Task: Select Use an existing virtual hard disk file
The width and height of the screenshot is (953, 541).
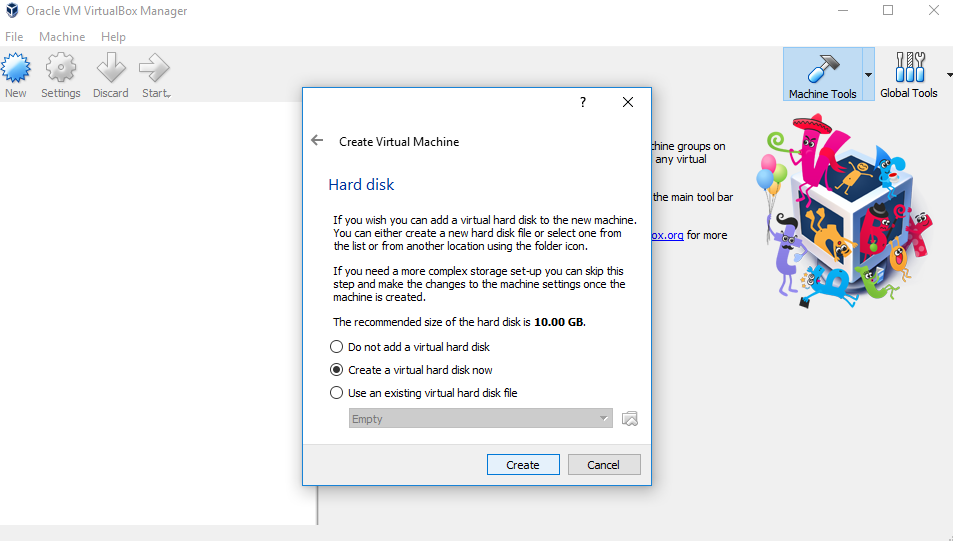Action: (424, 393)
